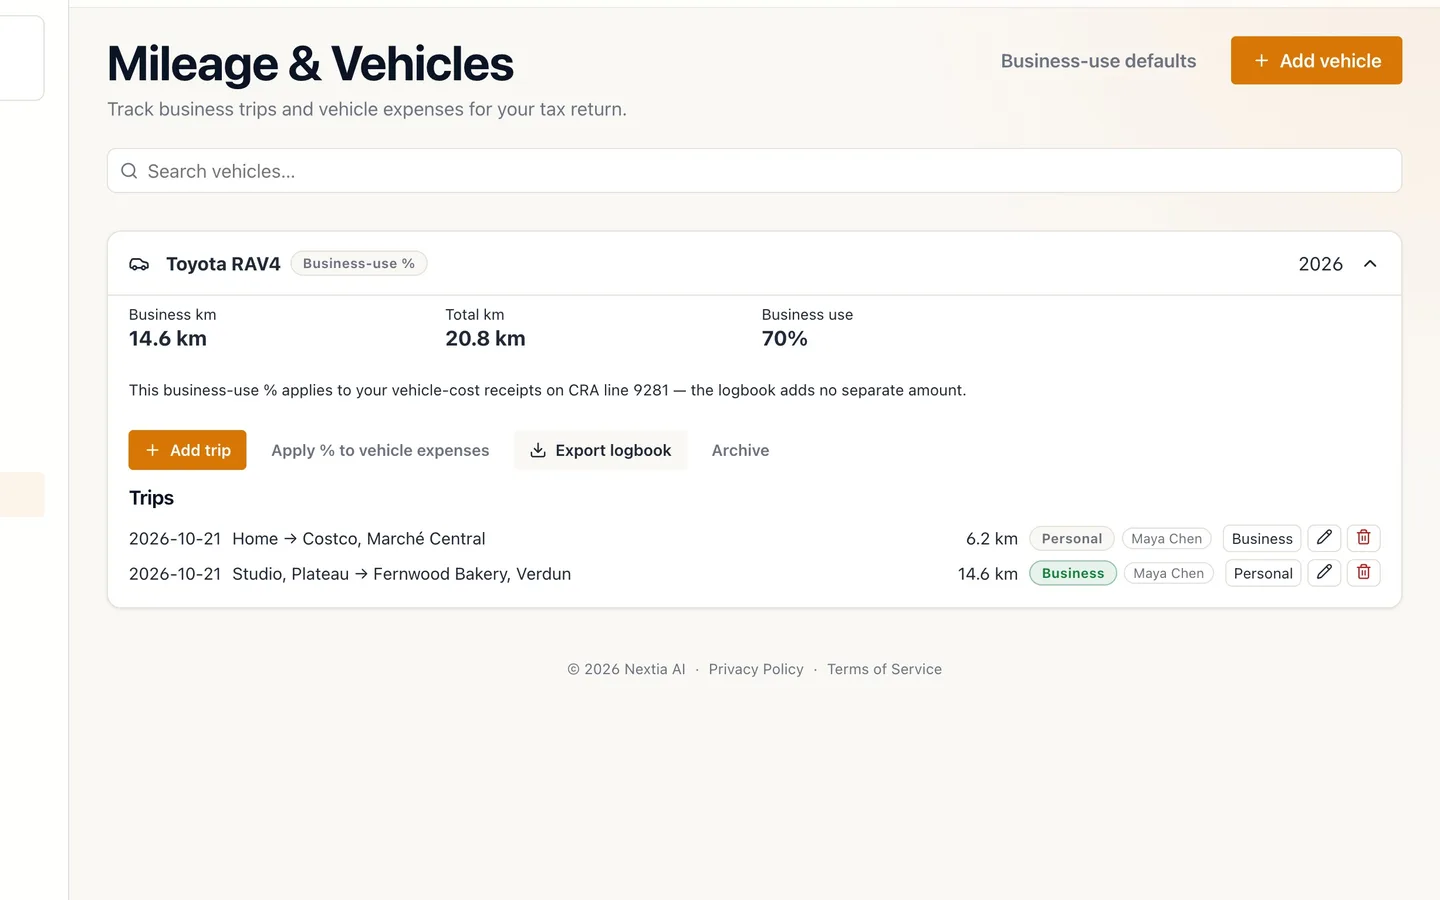The height and width of the screenshot is (900, 1440).
Task: Apply % to vehicle expenses
Action: (x=380, y=450)
